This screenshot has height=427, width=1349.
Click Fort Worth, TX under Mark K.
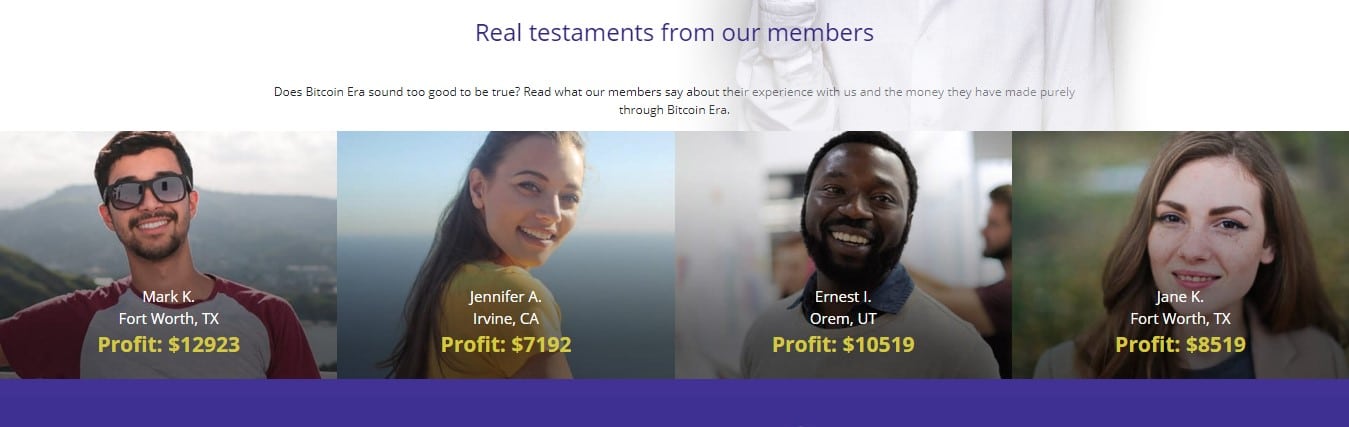[169, 319]
